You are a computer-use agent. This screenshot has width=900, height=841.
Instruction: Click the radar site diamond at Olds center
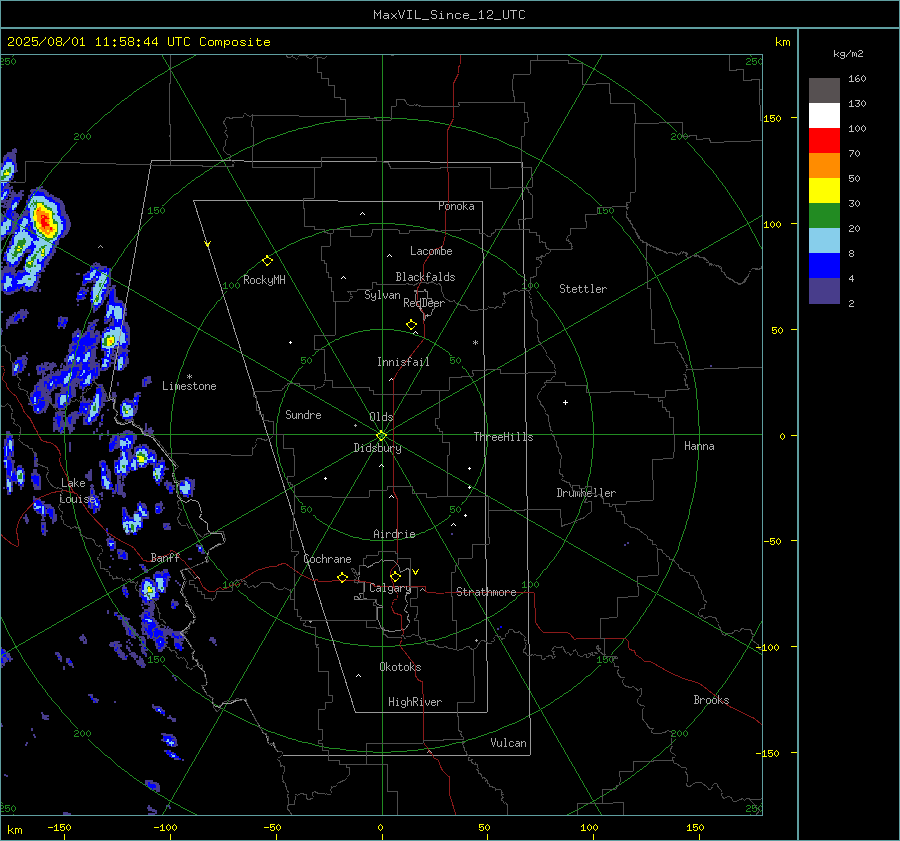381,435
